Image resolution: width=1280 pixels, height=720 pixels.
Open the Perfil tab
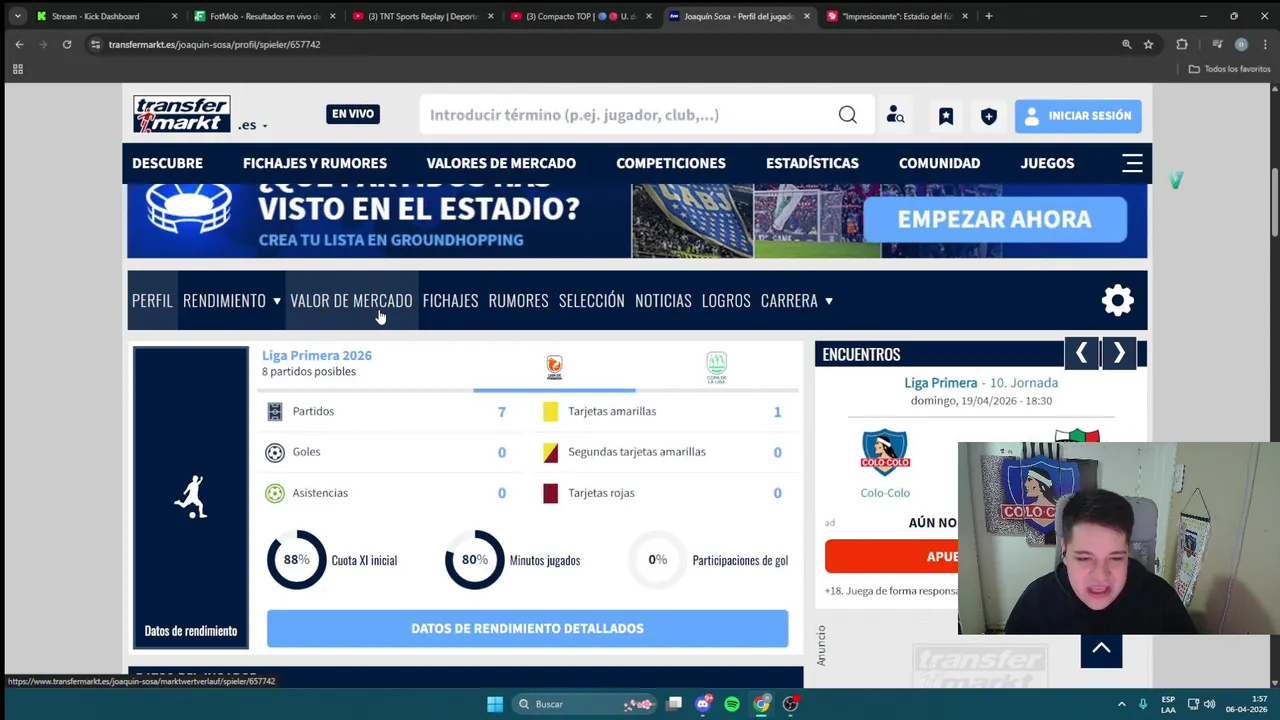(152, 300)
